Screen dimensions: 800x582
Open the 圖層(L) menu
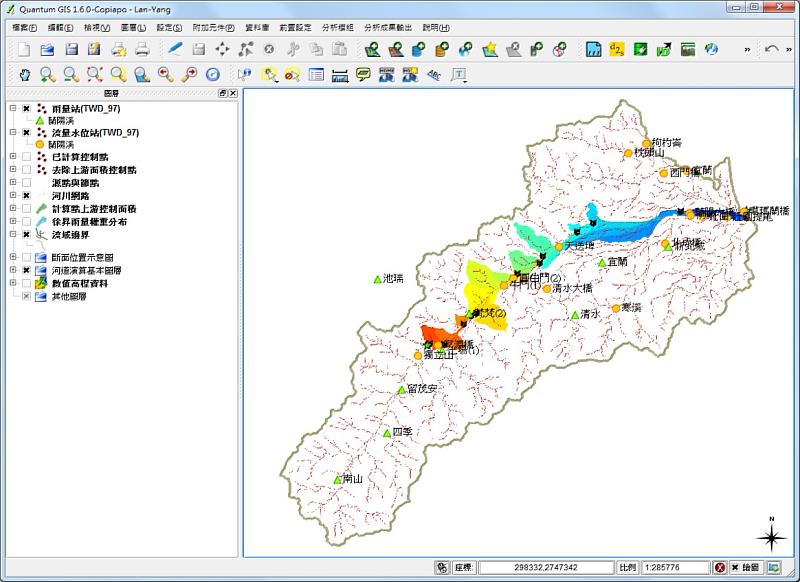point(132,27)
